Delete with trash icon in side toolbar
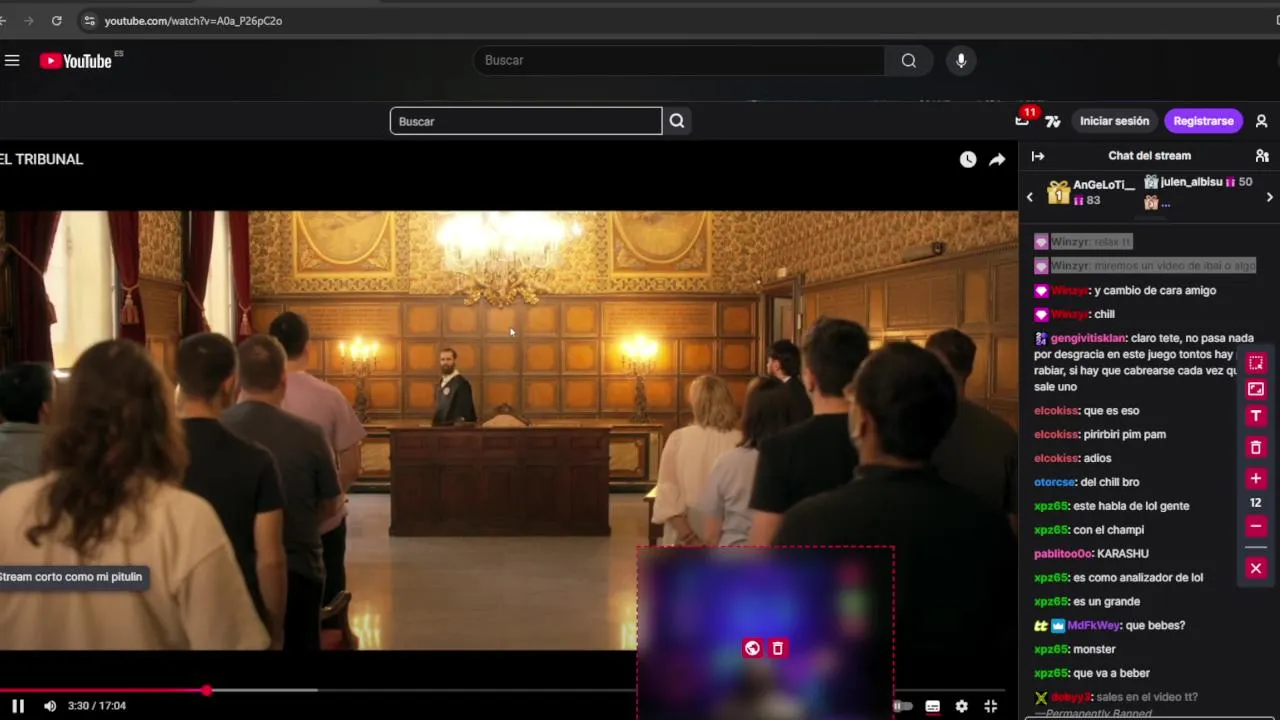This screenshot has height=720, width=1280. (1256, 447)
